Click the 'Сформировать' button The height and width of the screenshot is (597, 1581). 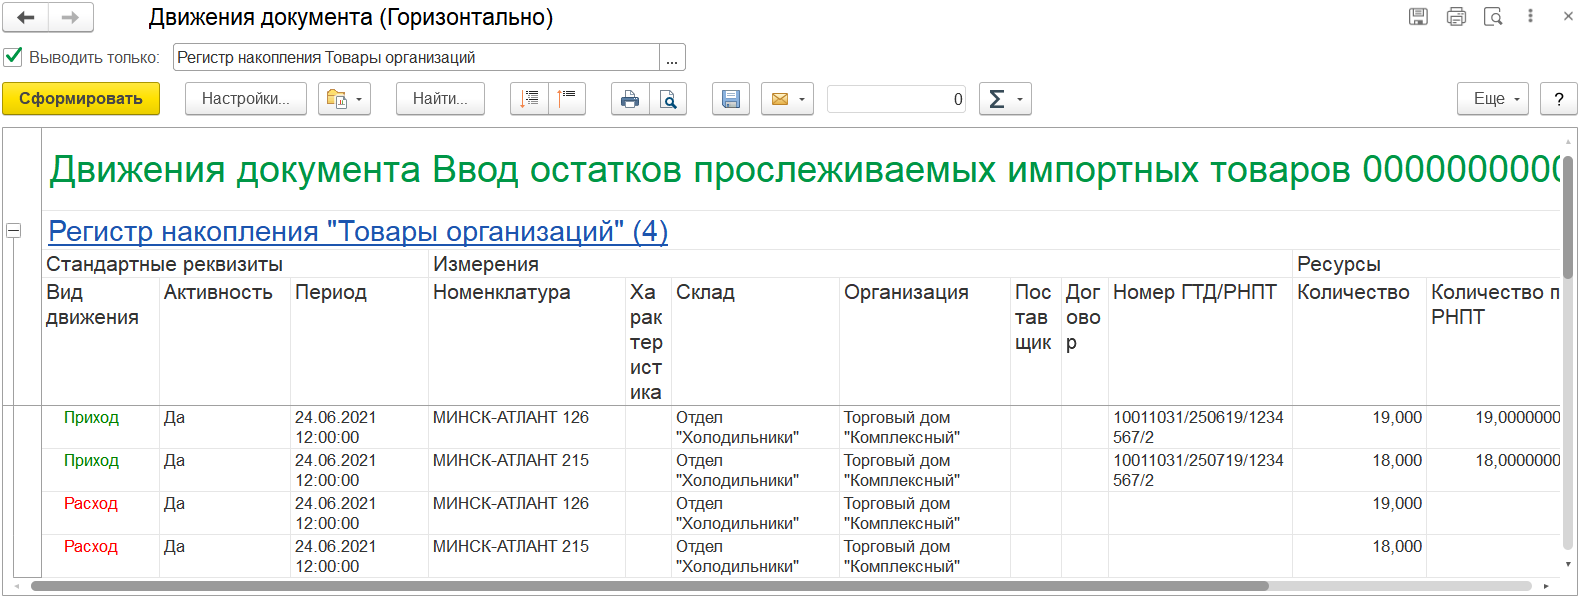point(81,98)
